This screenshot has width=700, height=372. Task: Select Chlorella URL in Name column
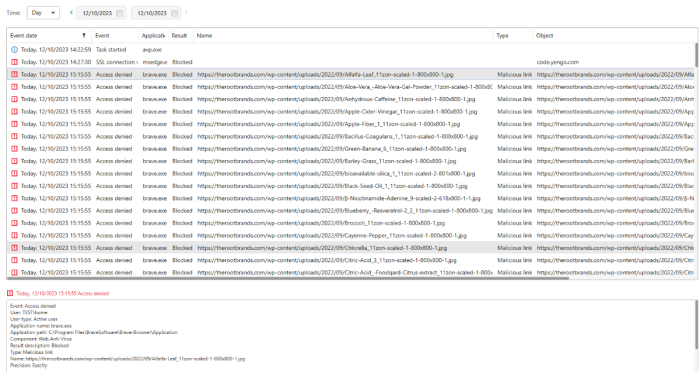(x=322, y=248)
